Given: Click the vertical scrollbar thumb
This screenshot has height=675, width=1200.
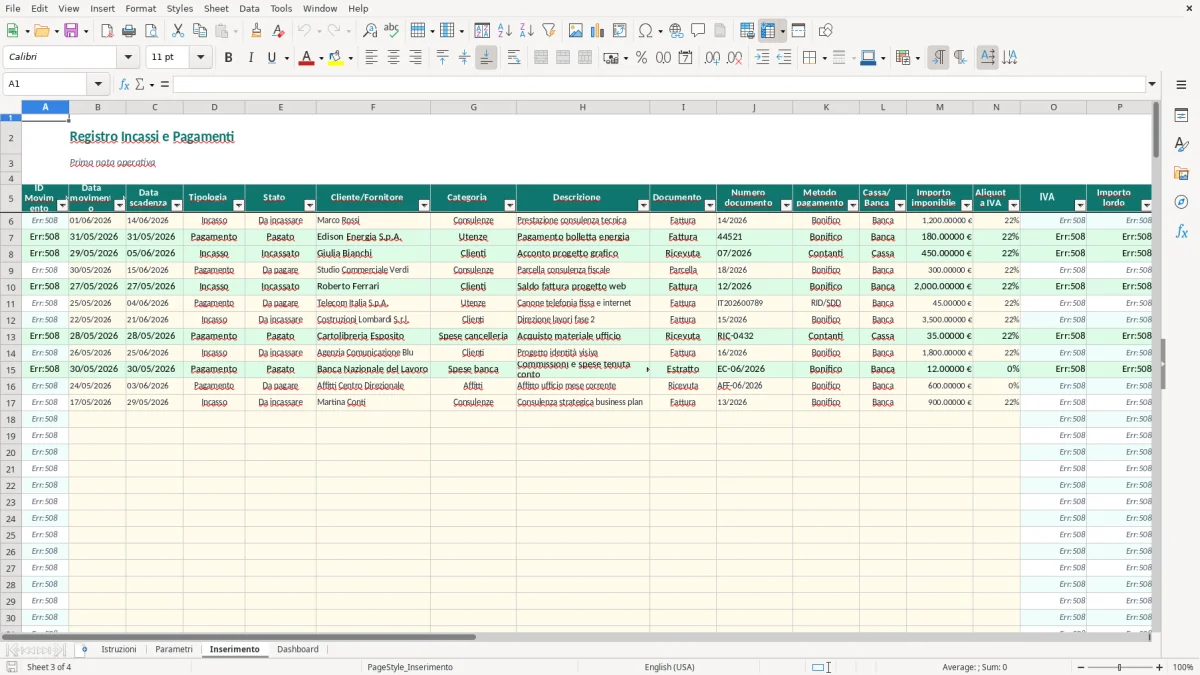Looking at the screenshot, I should 1156,130.
